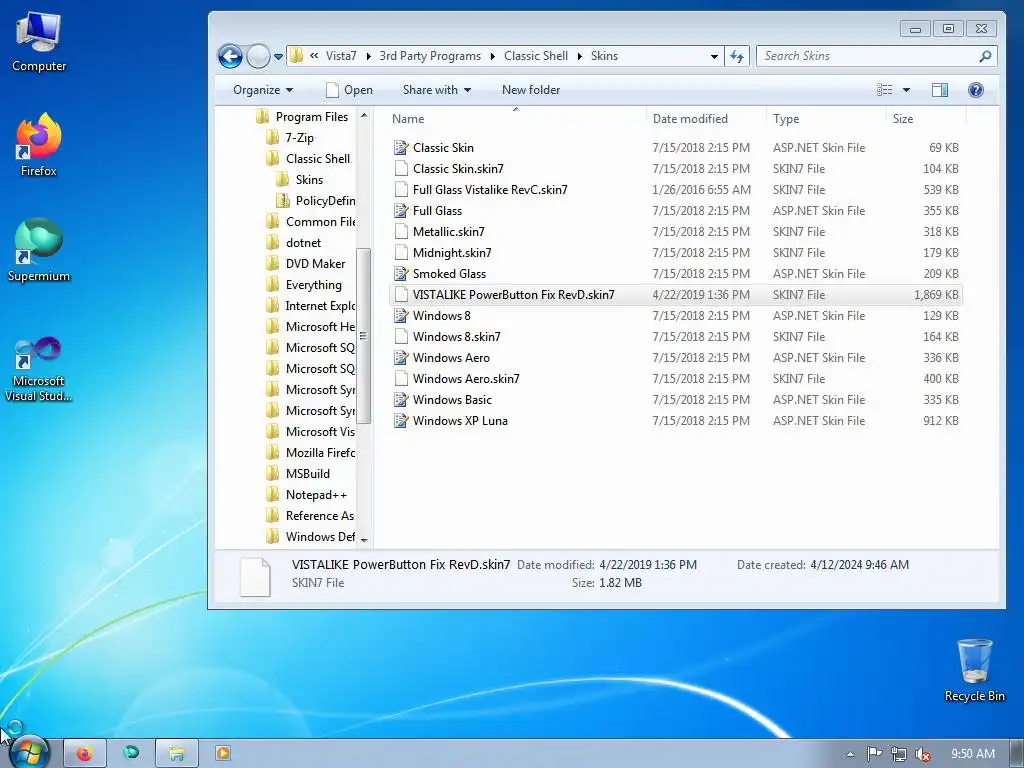1024x768 pixels.
Task: Select Windows XP Luna skin file icon
Action: coord(401,421)
